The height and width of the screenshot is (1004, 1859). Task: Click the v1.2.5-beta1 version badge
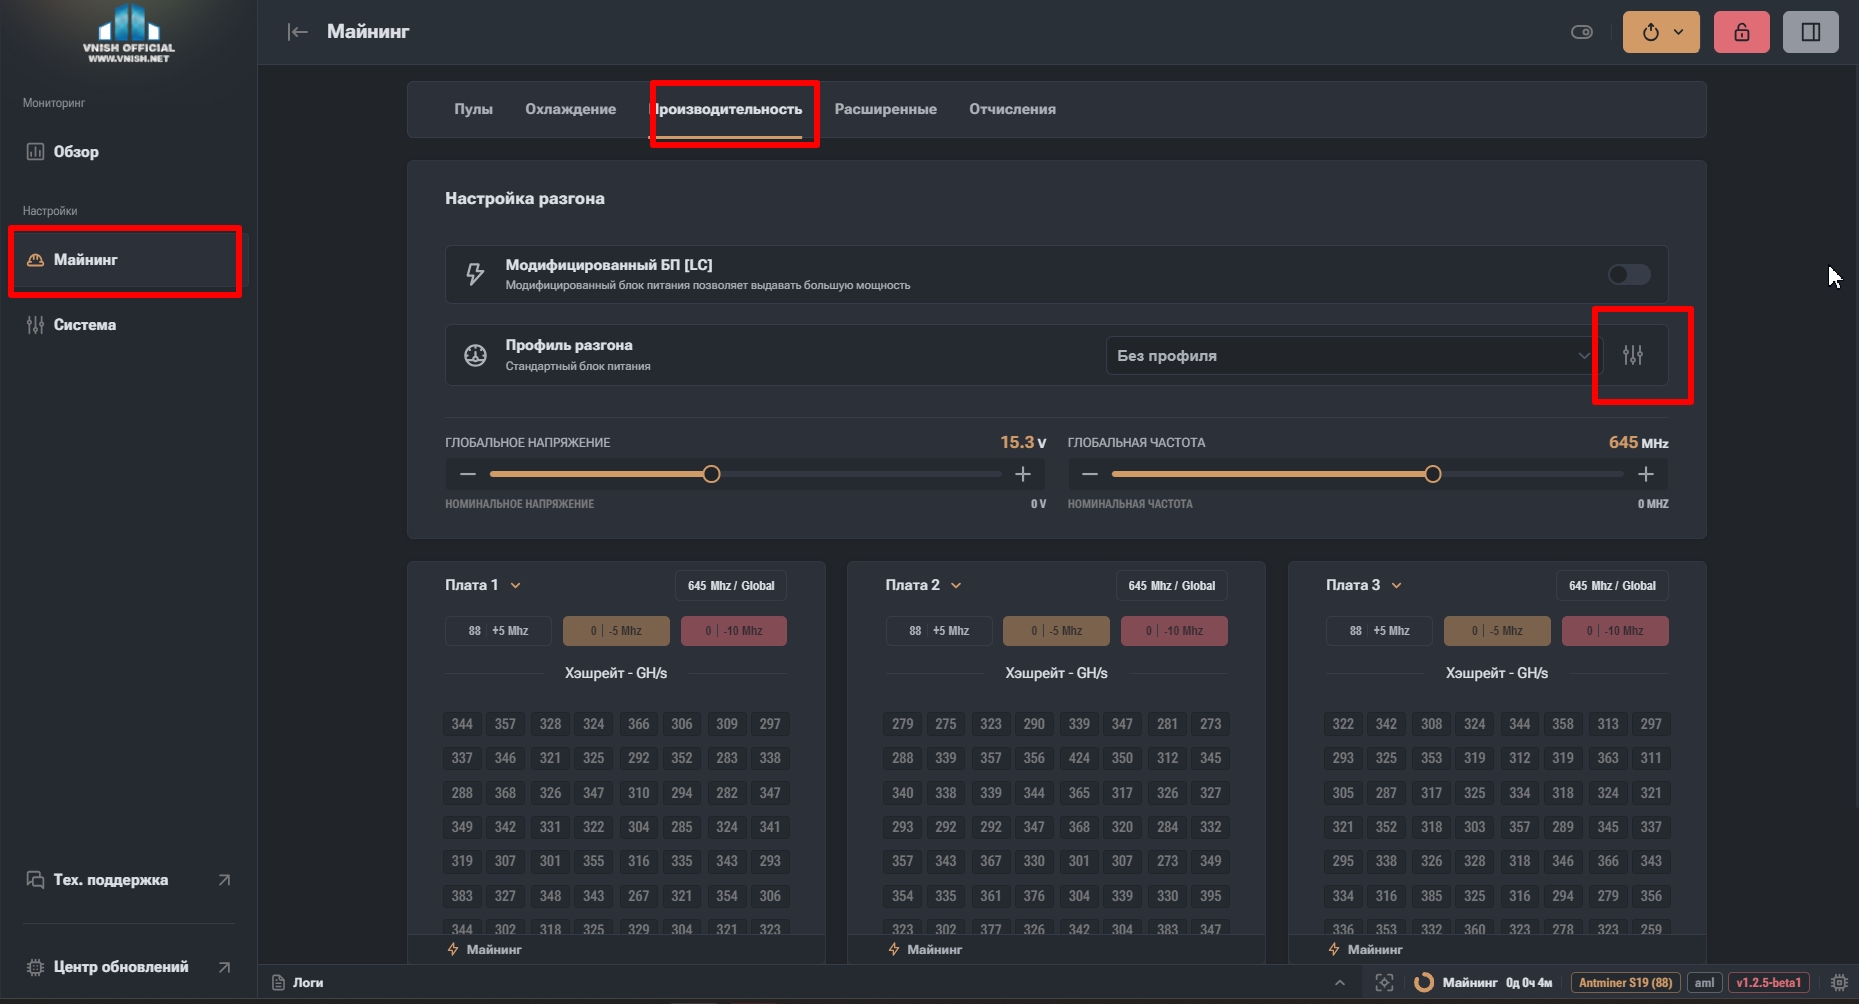coord(1769,983)
